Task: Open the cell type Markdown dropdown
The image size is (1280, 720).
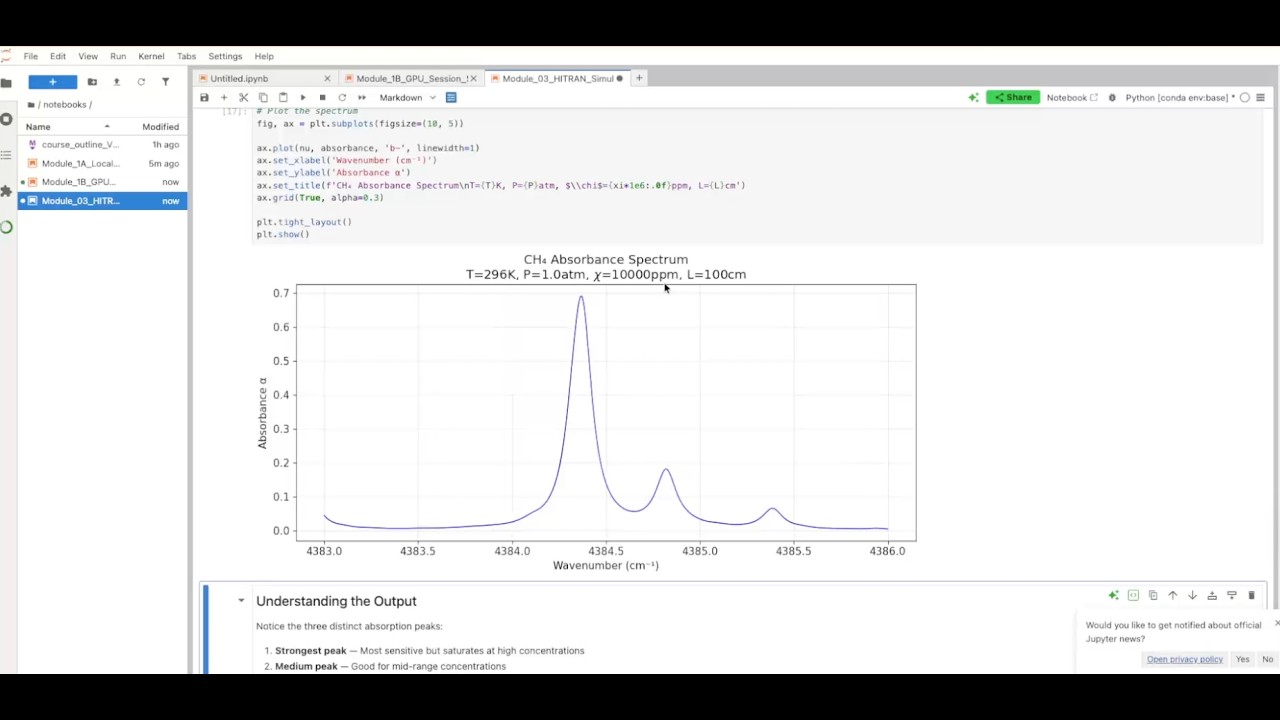Action: click(407, 98)
